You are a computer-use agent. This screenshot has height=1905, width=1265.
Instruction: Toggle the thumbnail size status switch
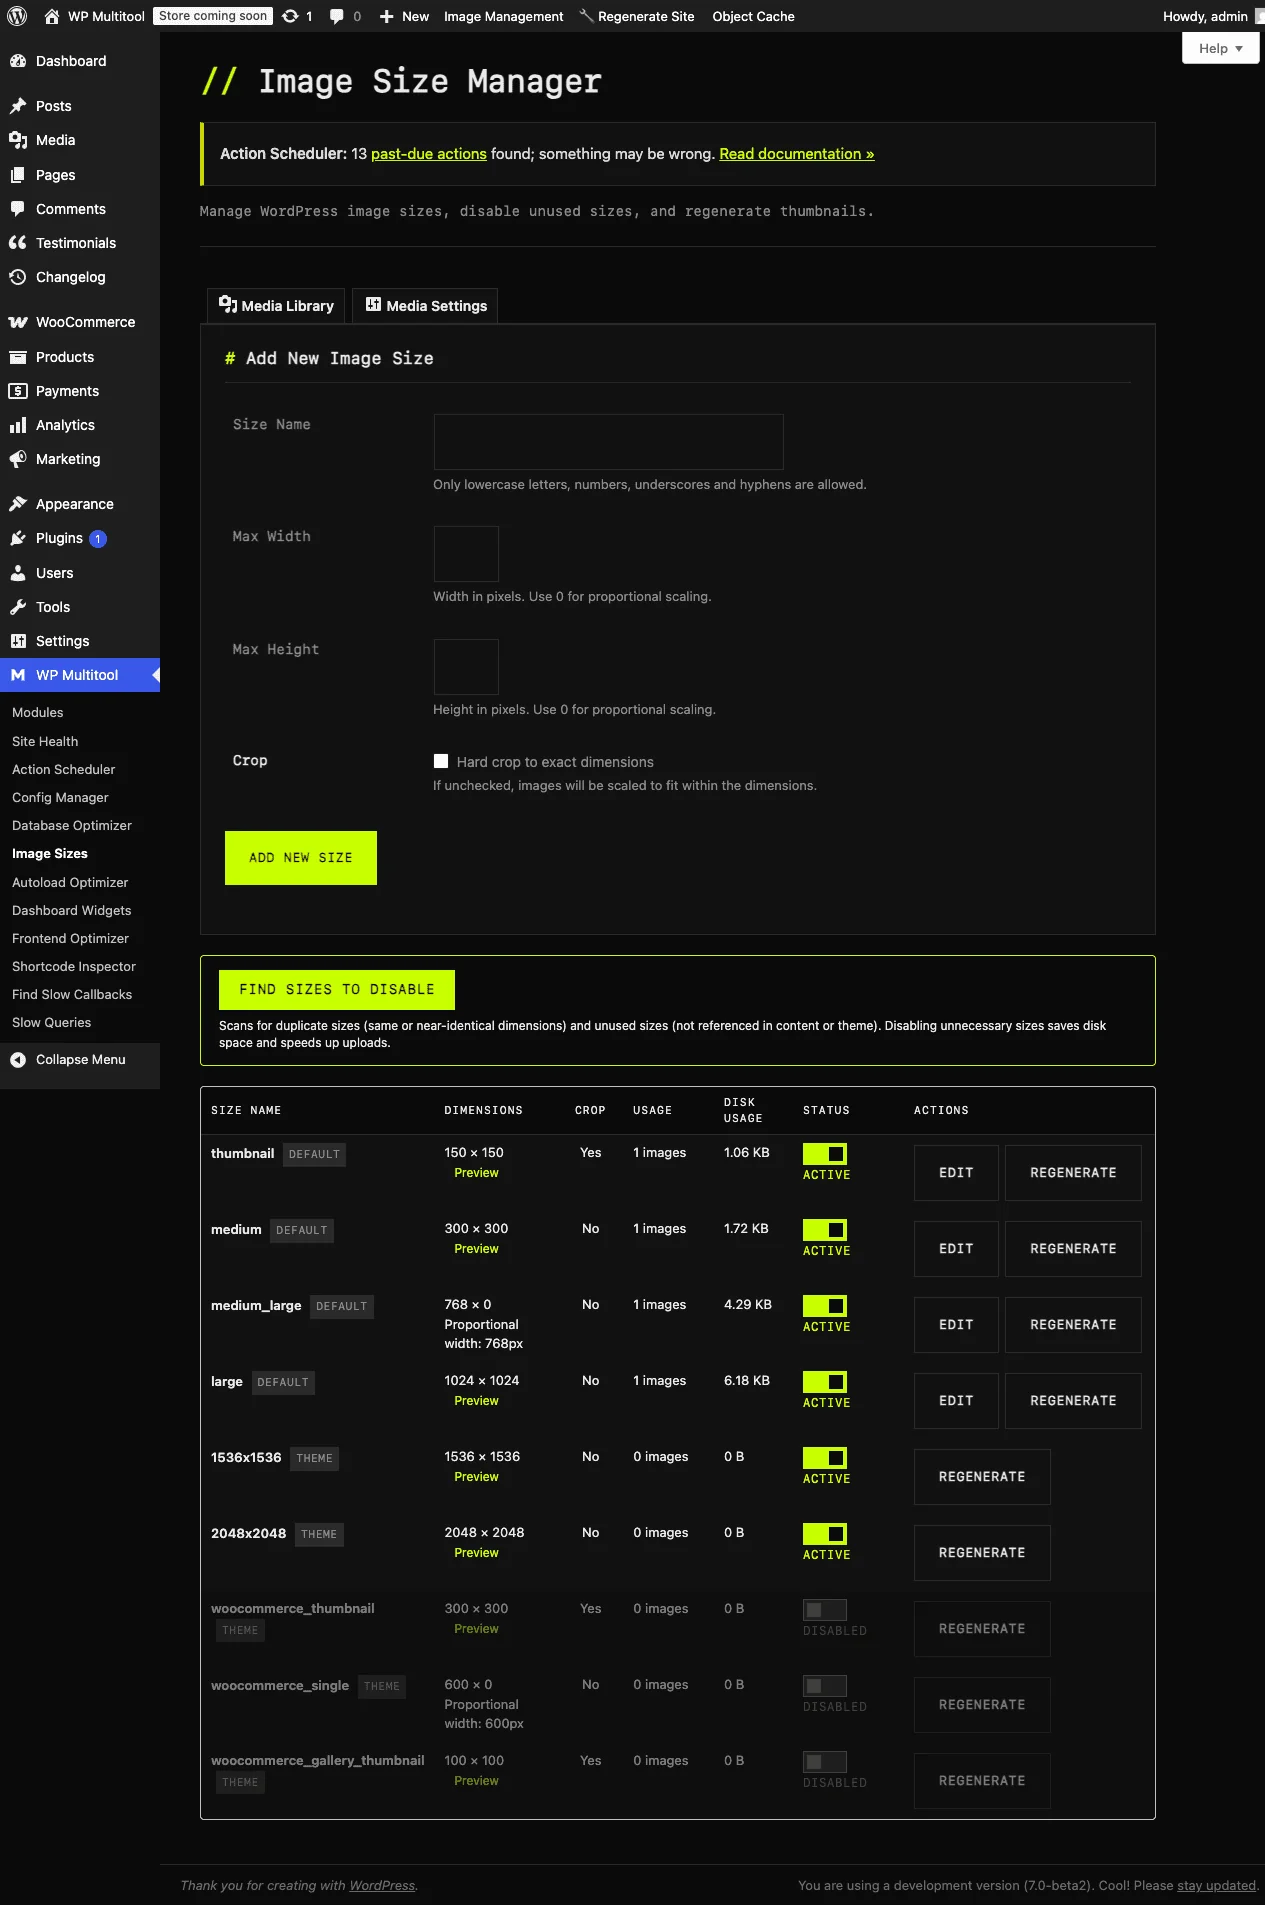coord(825,1154)
